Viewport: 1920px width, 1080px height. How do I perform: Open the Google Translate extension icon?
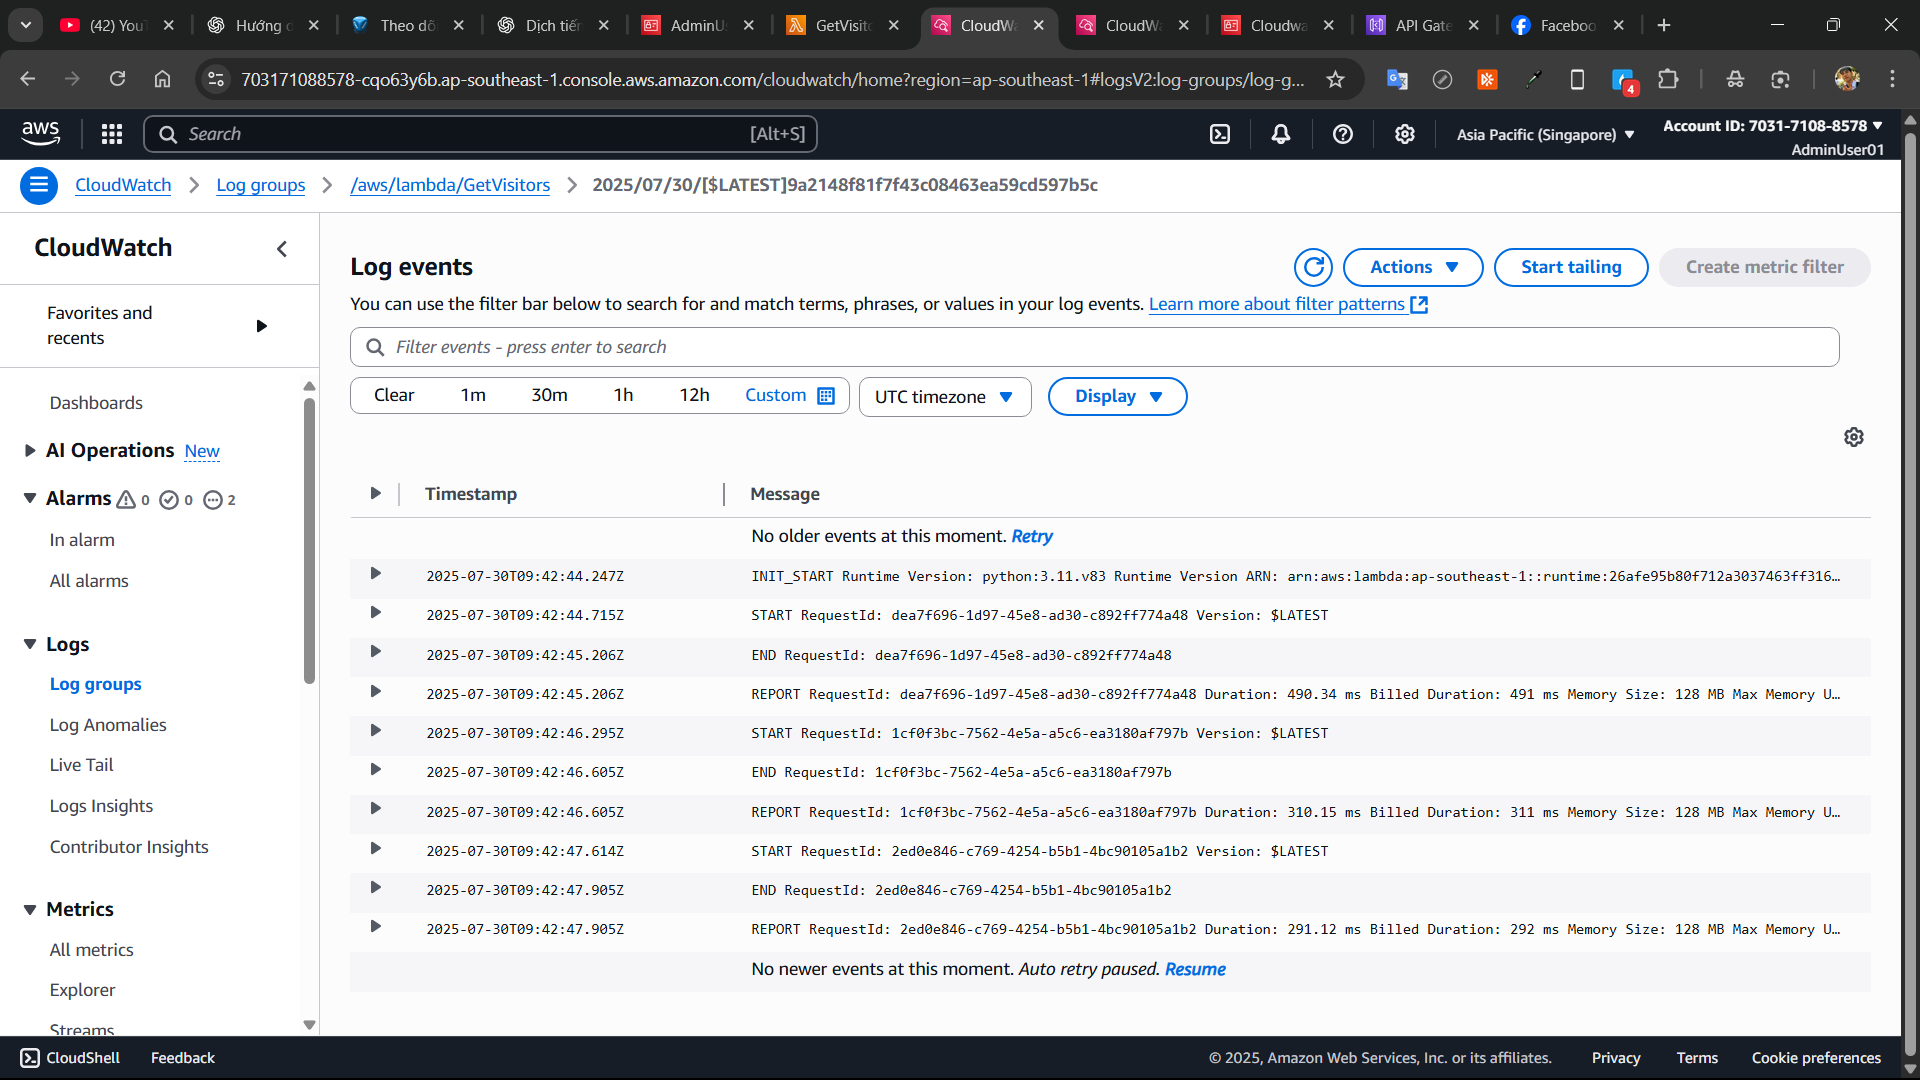tap(1397, 79)
